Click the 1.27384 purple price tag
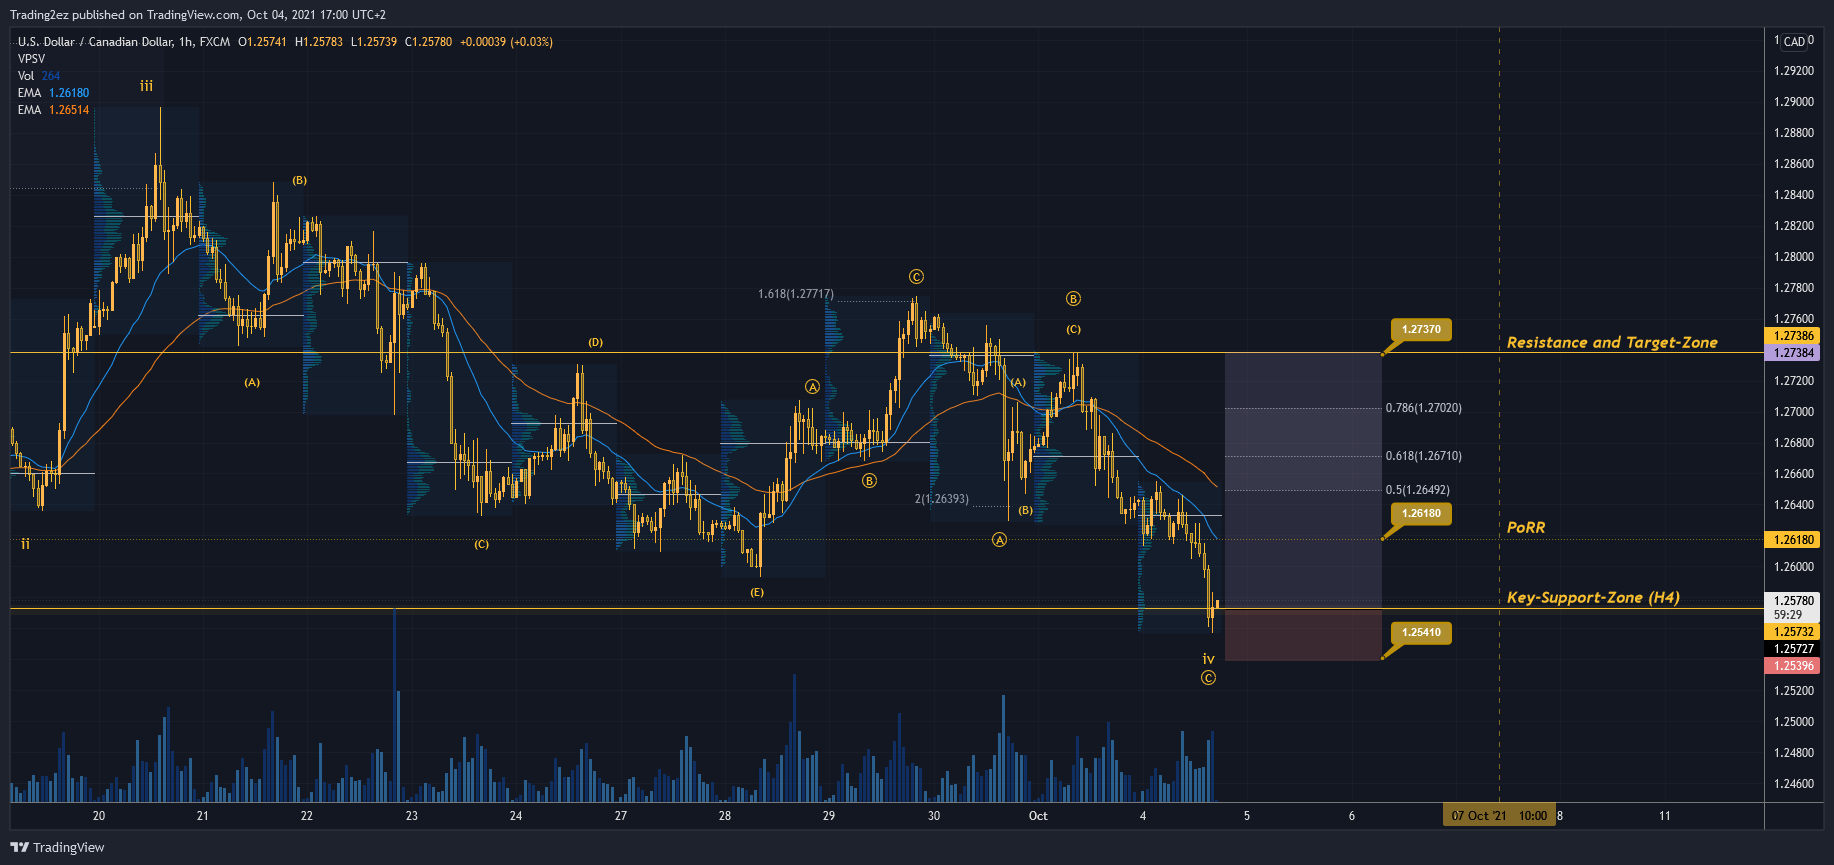 click(x=1794, y=353)
